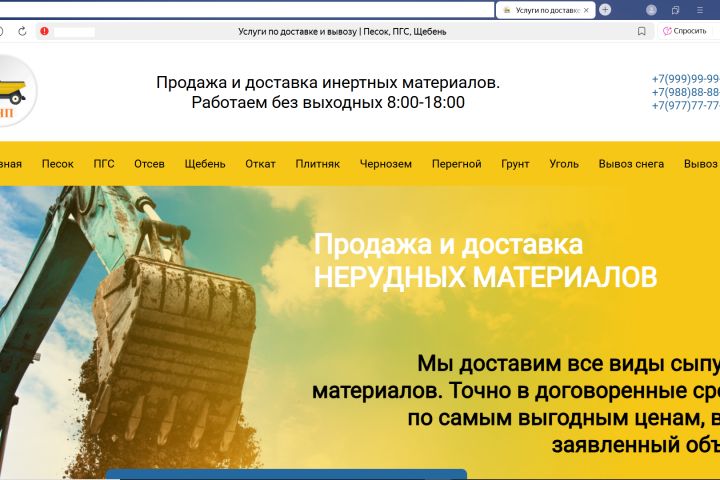Call the +7(988) phone number link
This screenshot has height=480, width=720.
(x=686, y=92)
